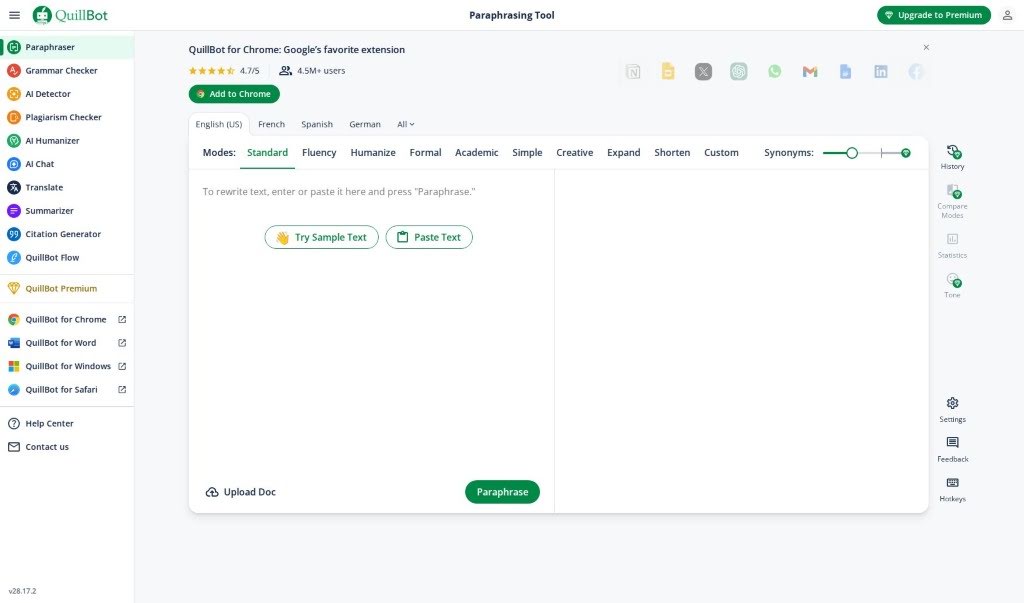Click the Try Sample Text button
Viewport: 1024px width, 603px height.
pos(321,237)
